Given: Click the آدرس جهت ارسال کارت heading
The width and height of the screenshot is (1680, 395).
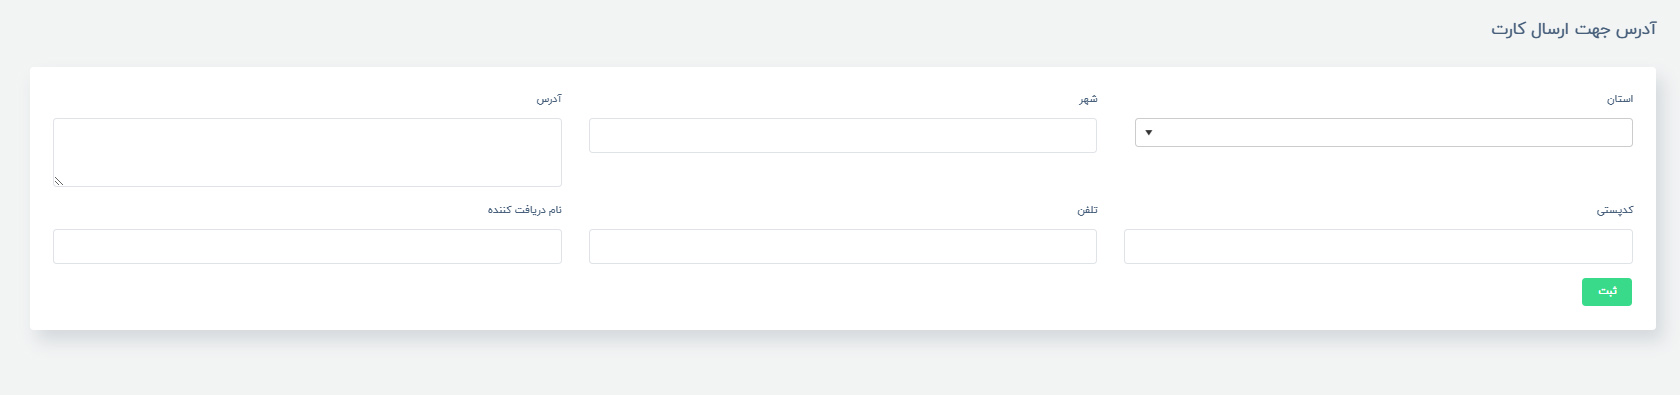Looking at the screenshot, I should point(1574,30).
